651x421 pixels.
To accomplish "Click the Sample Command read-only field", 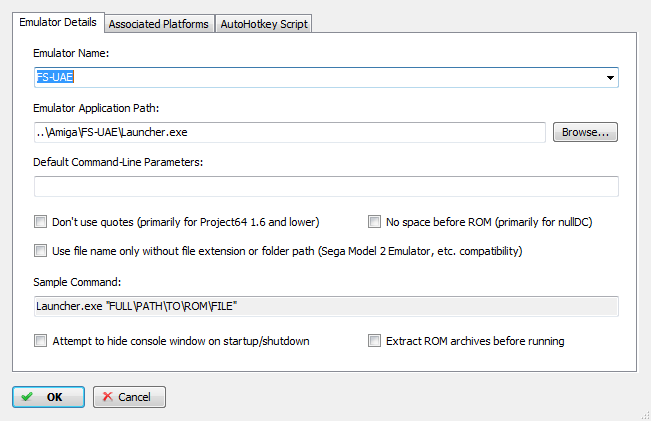I will [326, 306].
